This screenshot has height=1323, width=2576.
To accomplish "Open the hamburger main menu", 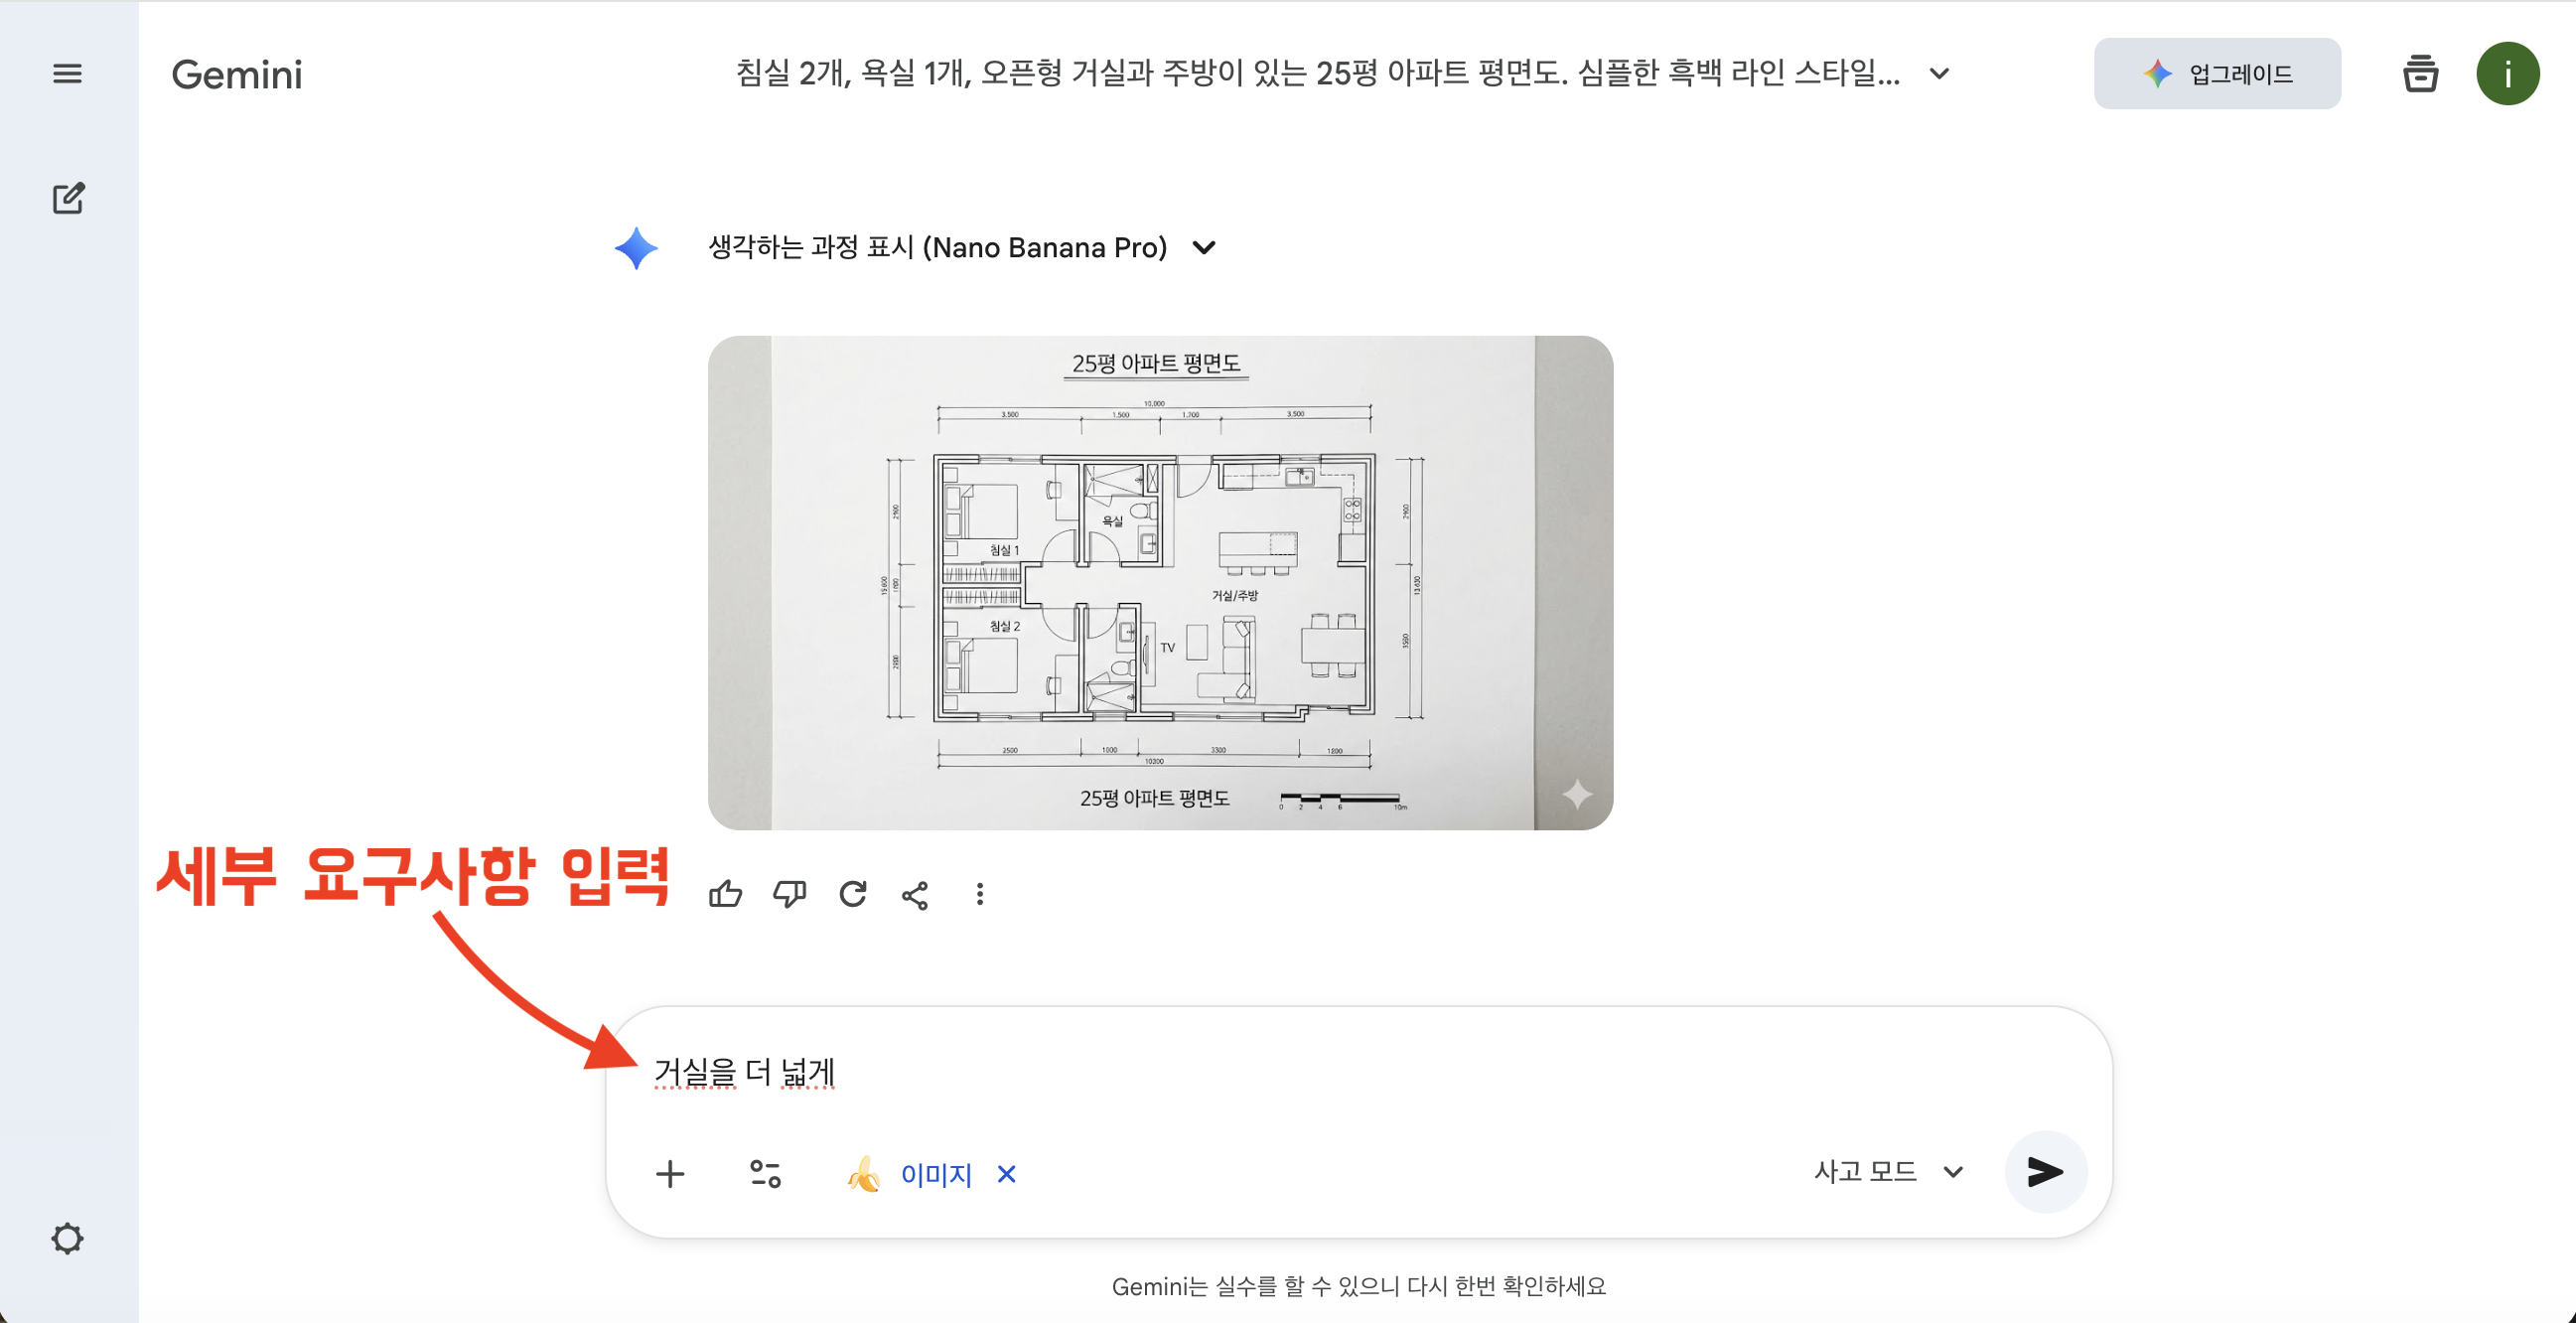I will tap(67, 74).
